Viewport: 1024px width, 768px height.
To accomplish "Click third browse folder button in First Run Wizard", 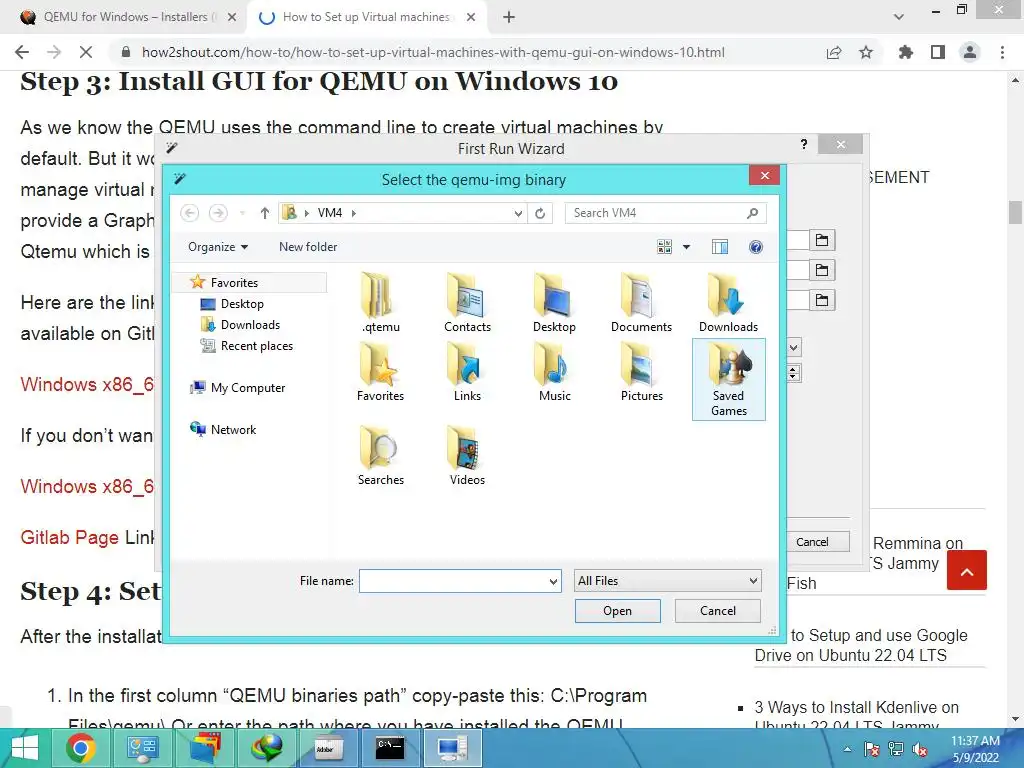I will tap(822, 300).
